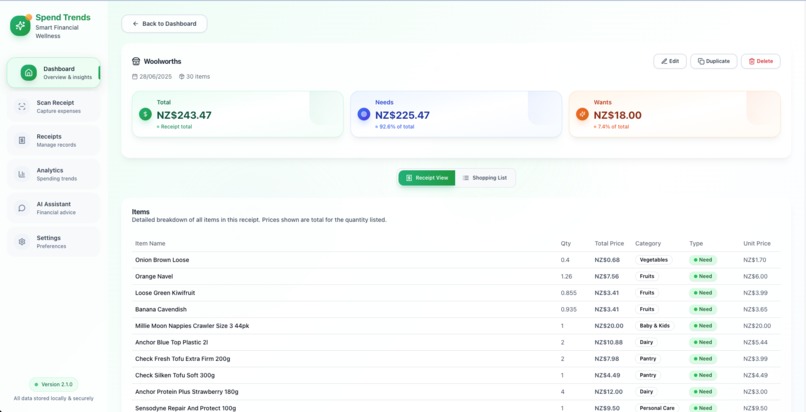The image size is (806, 412).
Task: Click the Banana Cavendish item name
Action: 161,309
